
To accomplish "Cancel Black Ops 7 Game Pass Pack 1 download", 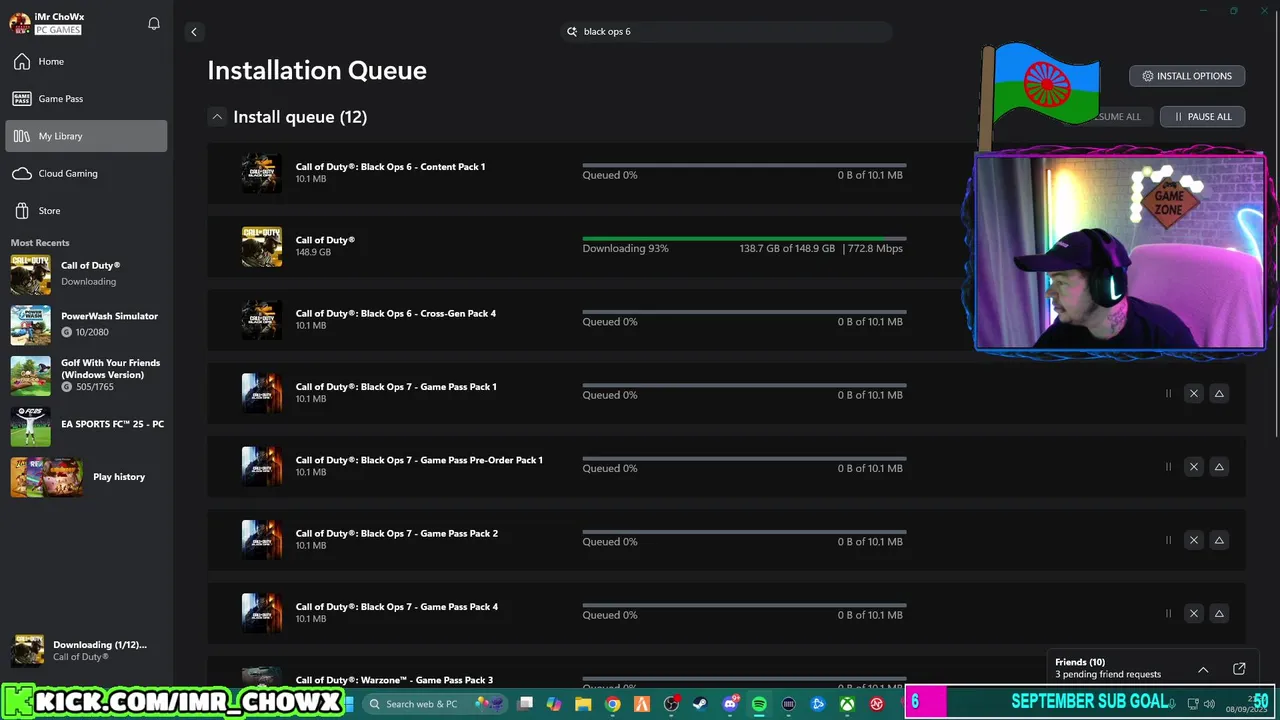I will [x=1193, y=394].
